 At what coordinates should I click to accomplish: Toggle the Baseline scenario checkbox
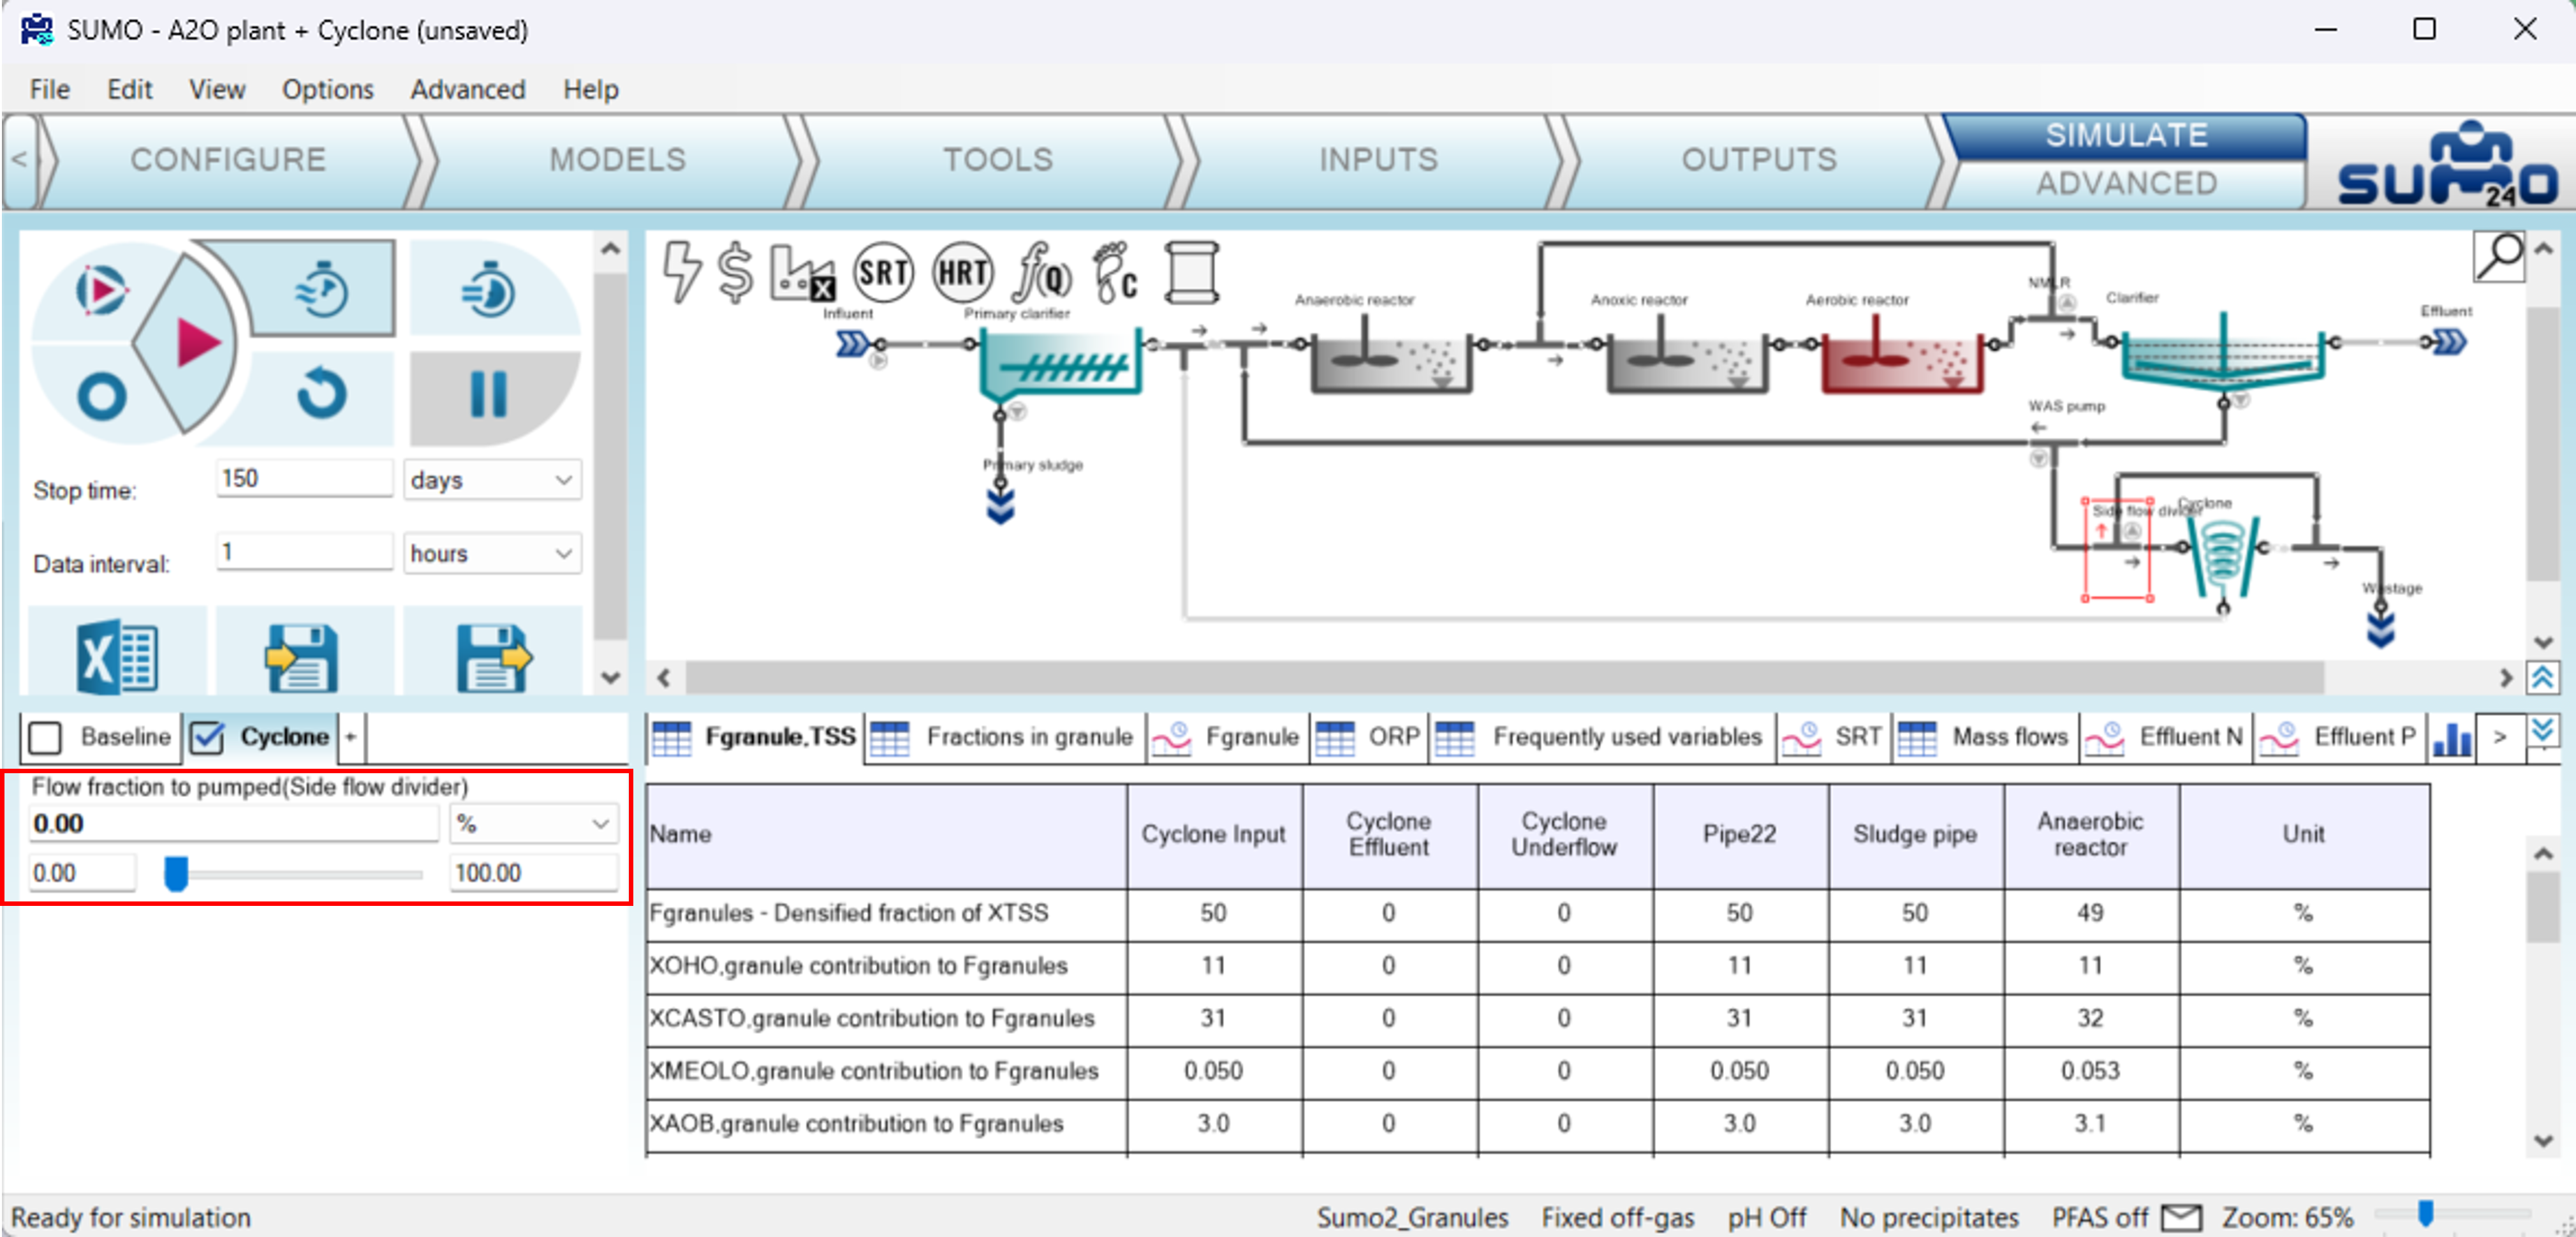(x=46, y=737)
